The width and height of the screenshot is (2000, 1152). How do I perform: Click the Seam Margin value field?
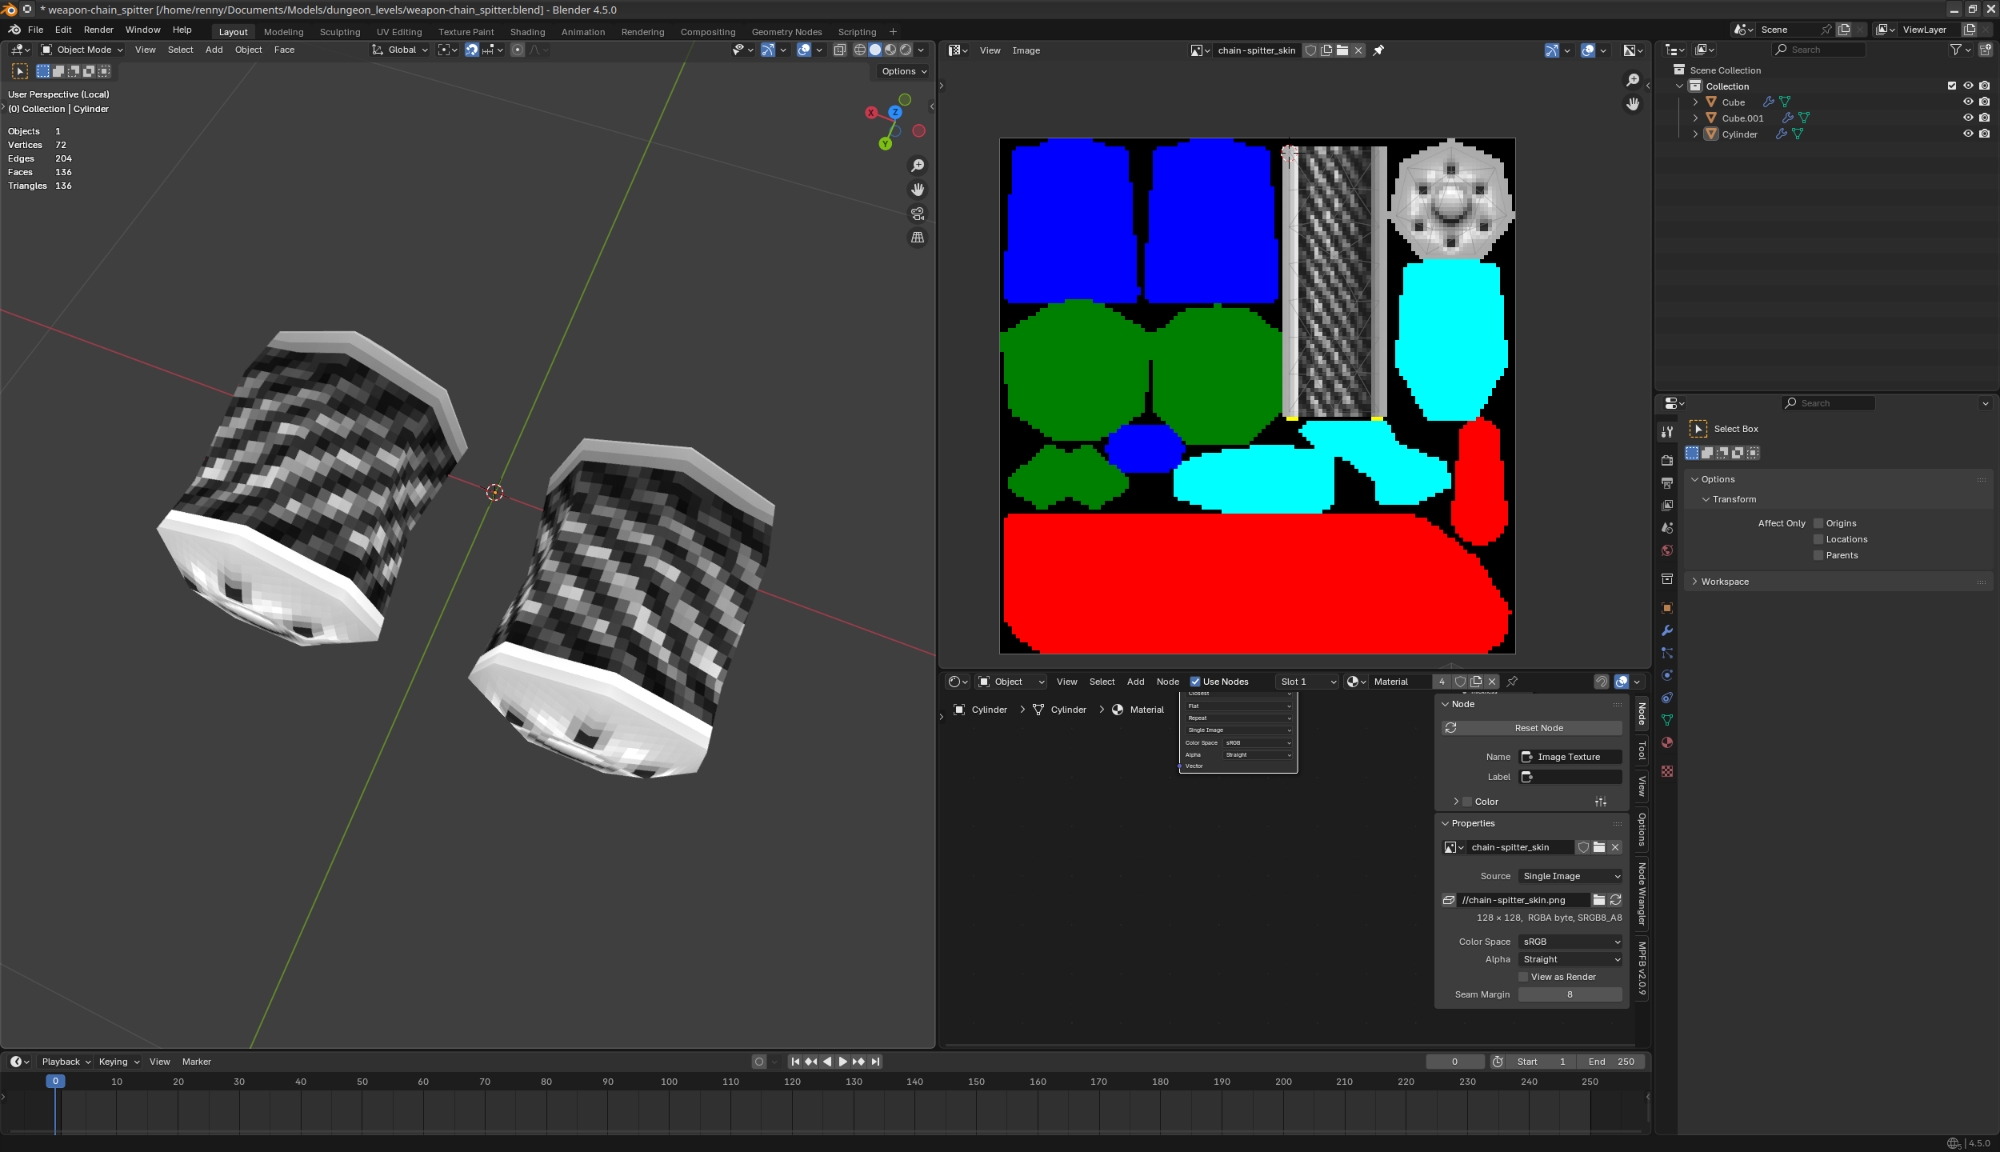[x=1570, y=995]
